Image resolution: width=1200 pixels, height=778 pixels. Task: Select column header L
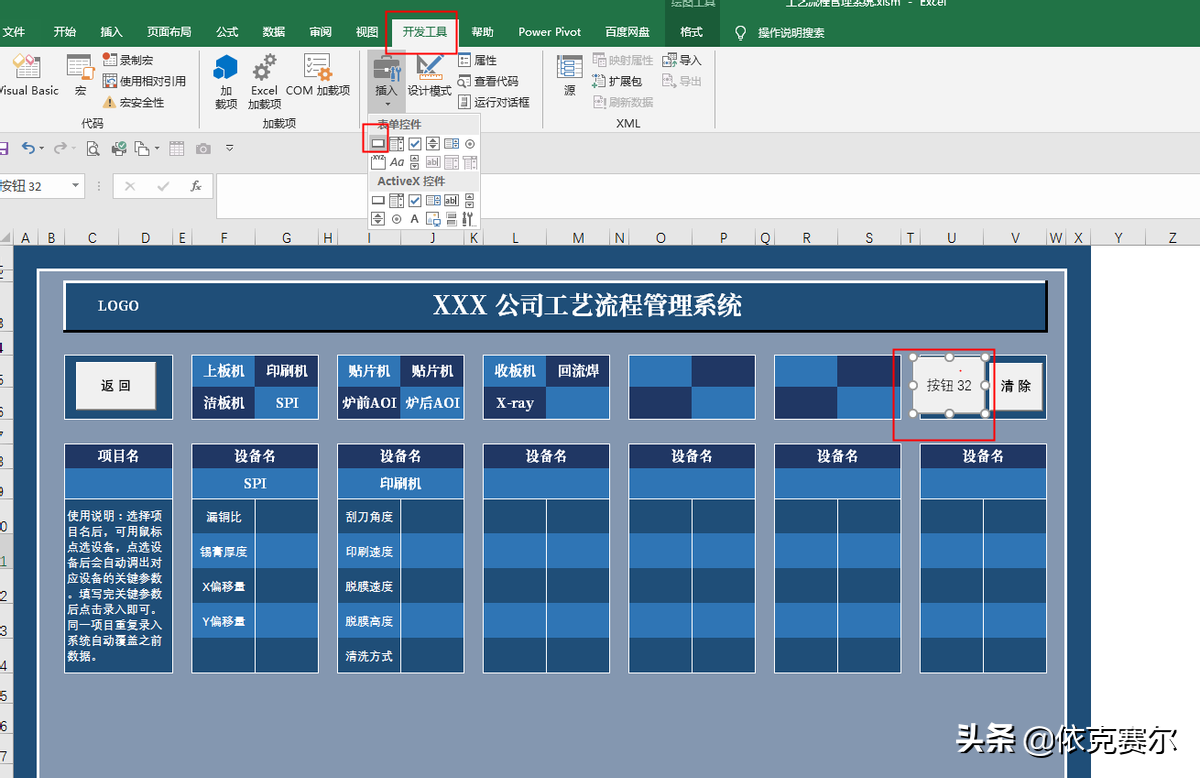515,238
